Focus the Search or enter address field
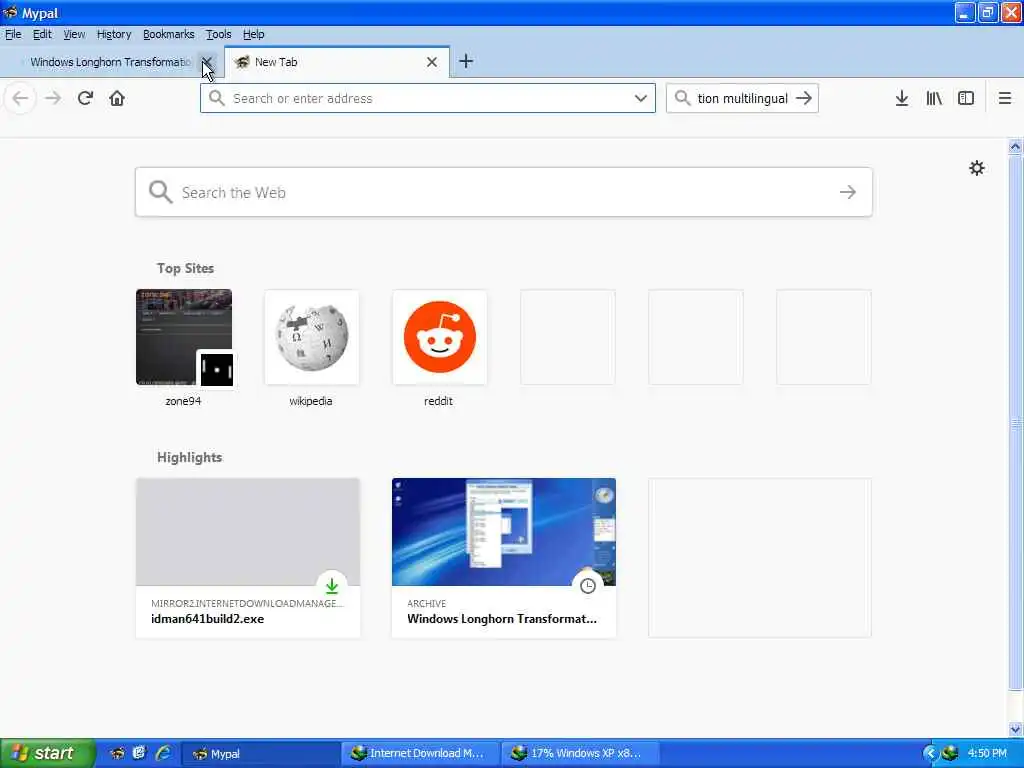 428,99
